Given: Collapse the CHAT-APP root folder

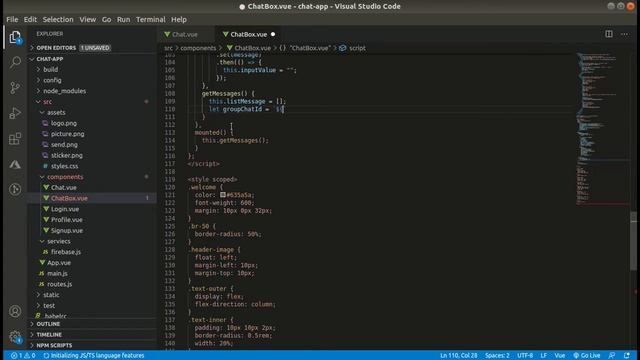Looking at the screenshot, I should click(x=92, y=59).
